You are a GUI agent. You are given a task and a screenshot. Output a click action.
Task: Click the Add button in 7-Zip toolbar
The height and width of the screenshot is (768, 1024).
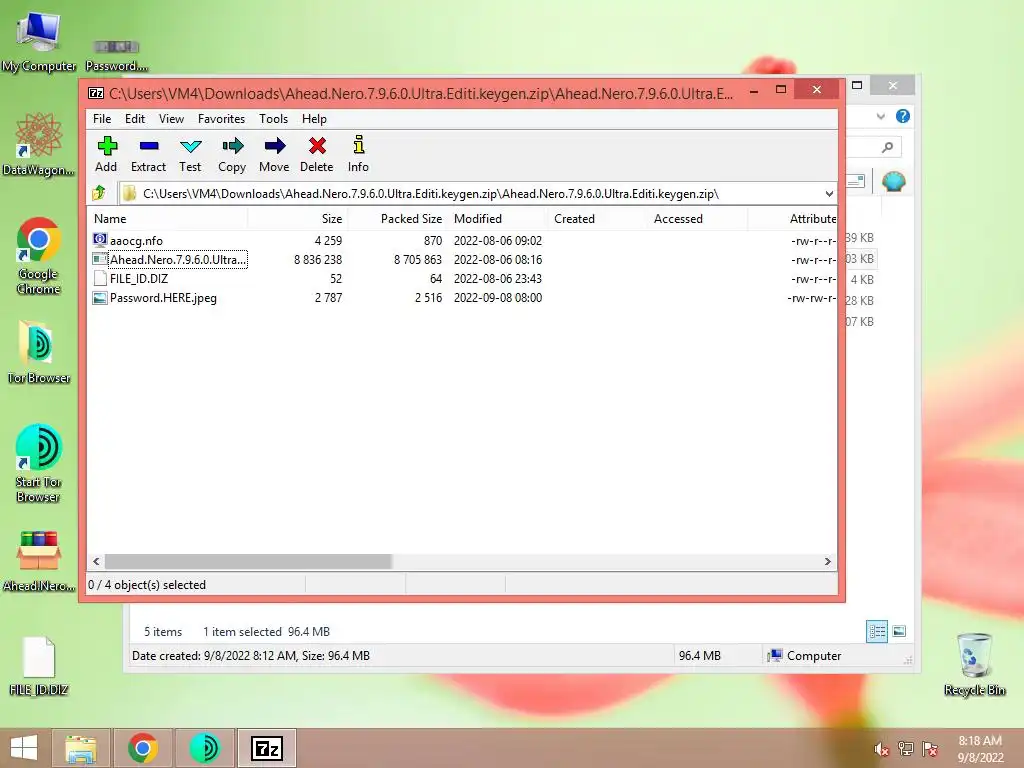(106, 154)
